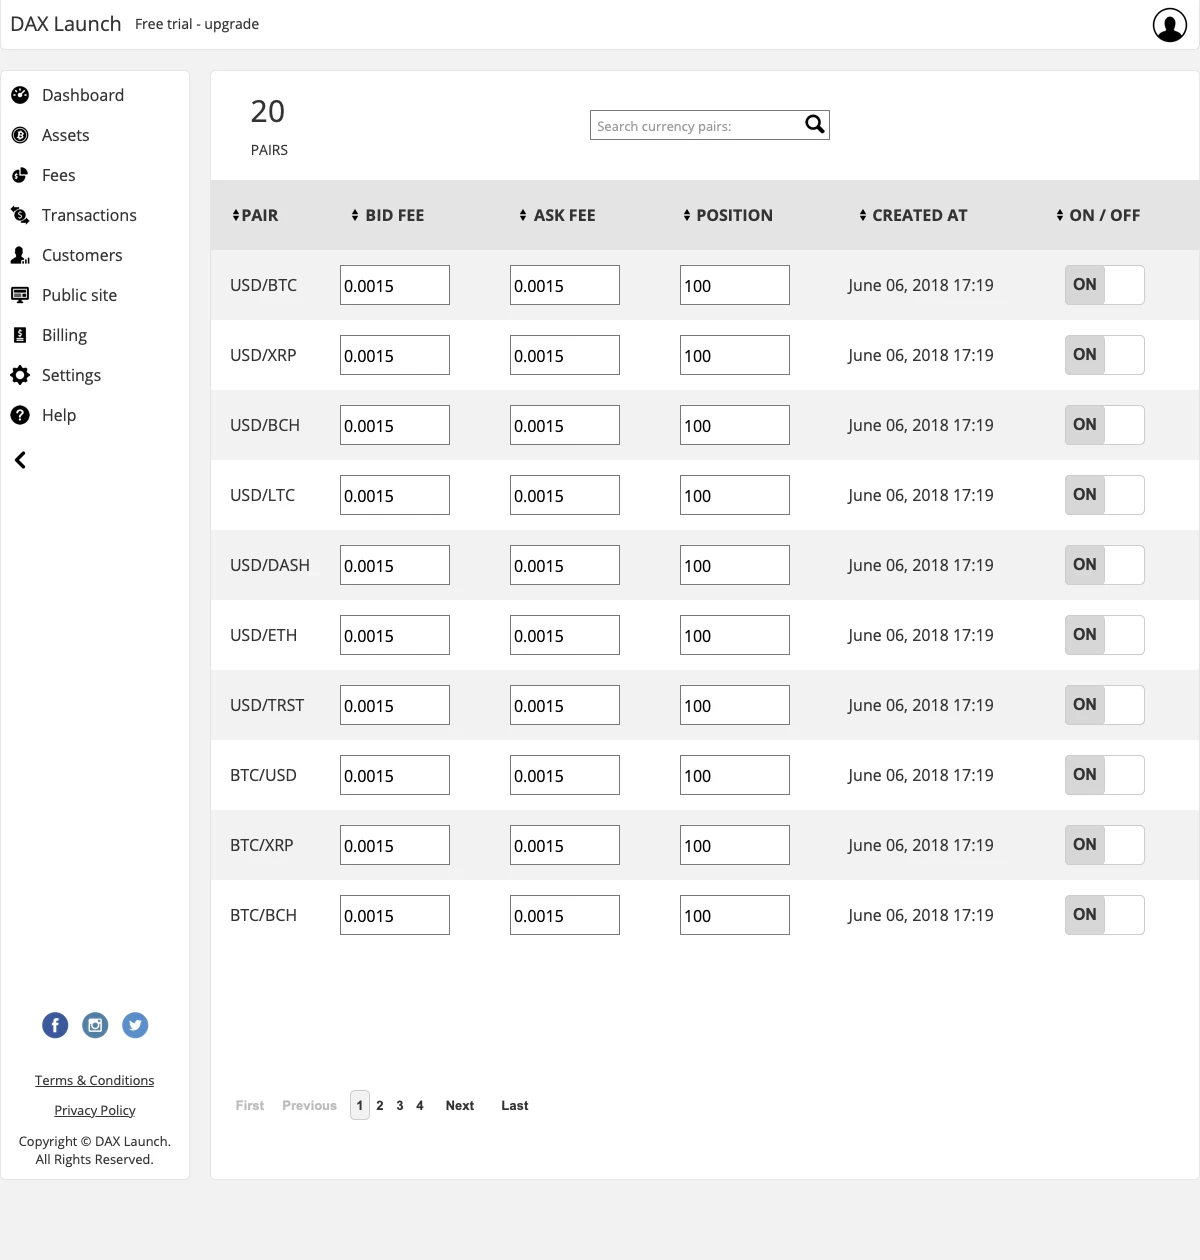
Task: Click the Public site monitor icon
Action: (20, 295)
